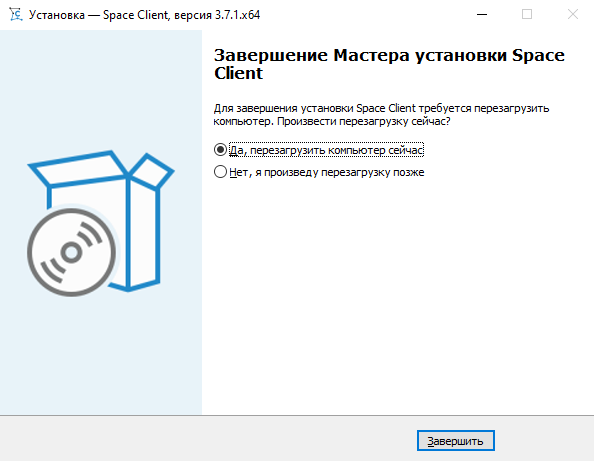Click the box flap on the illustration's right side
The width and height of the screenshot is (594, 461).
pos(152,171)
